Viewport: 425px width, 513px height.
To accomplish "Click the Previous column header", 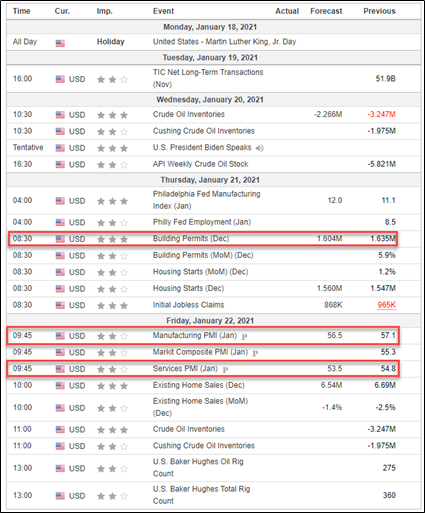I will (x=379, y=11).
